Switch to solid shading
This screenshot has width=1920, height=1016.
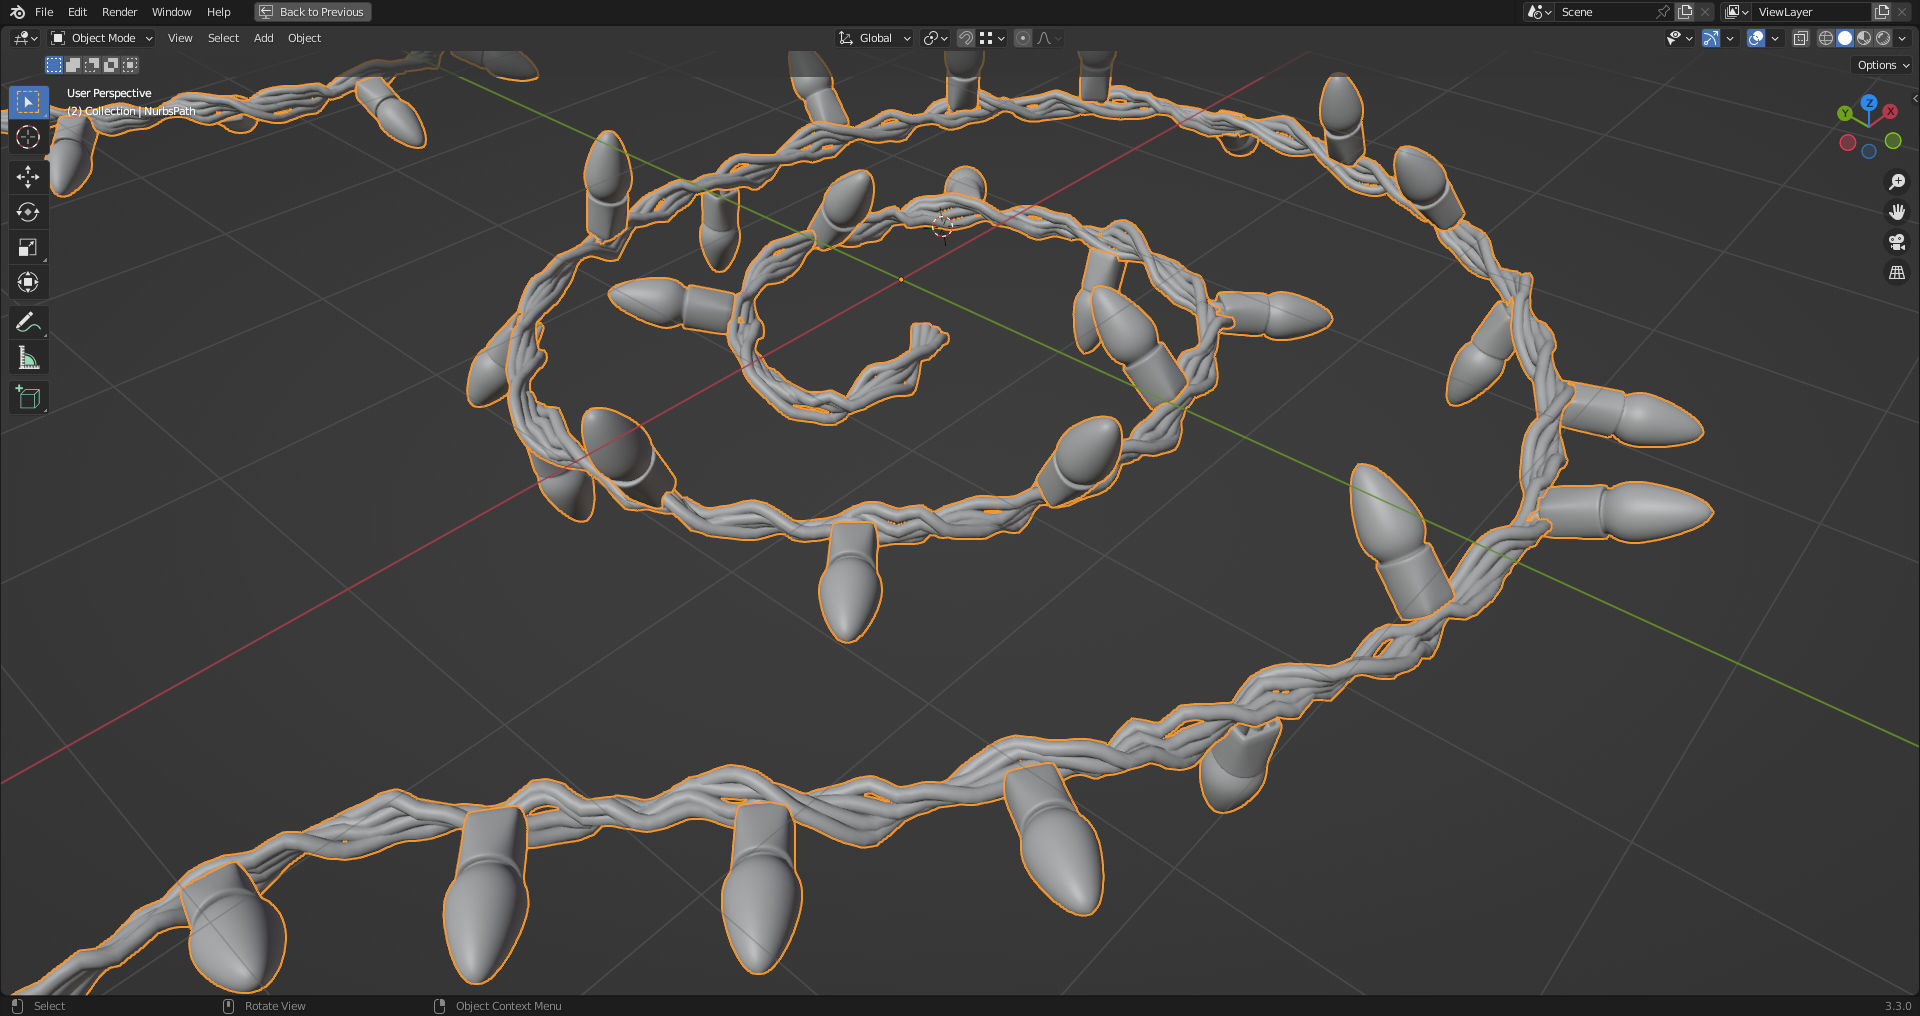1845,38
